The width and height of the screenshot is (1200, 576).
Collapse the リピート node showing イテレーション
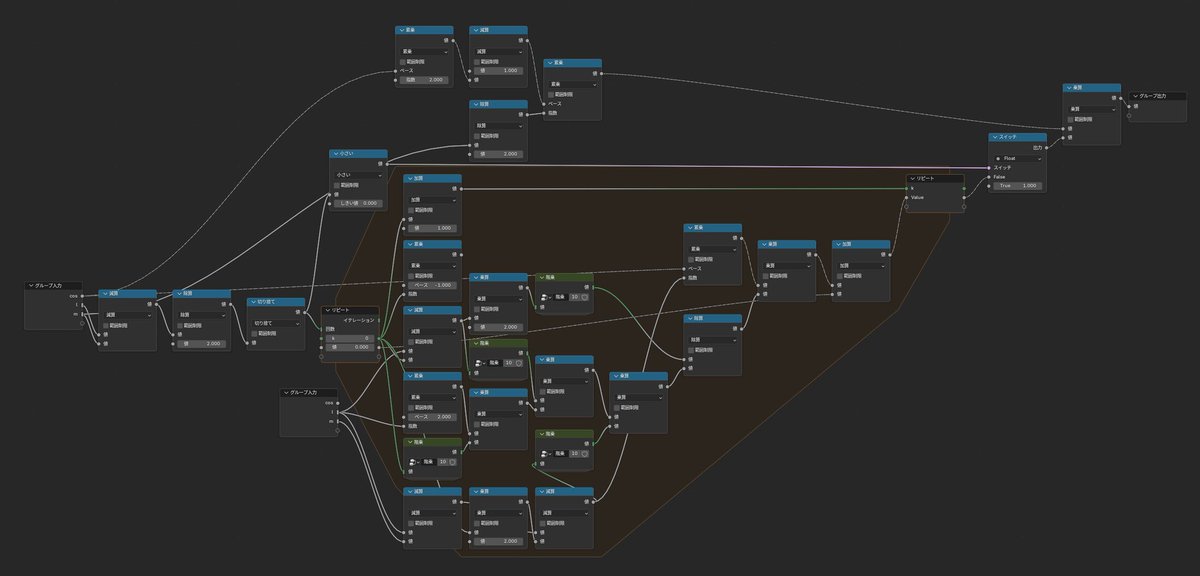(x=326, y=311)
